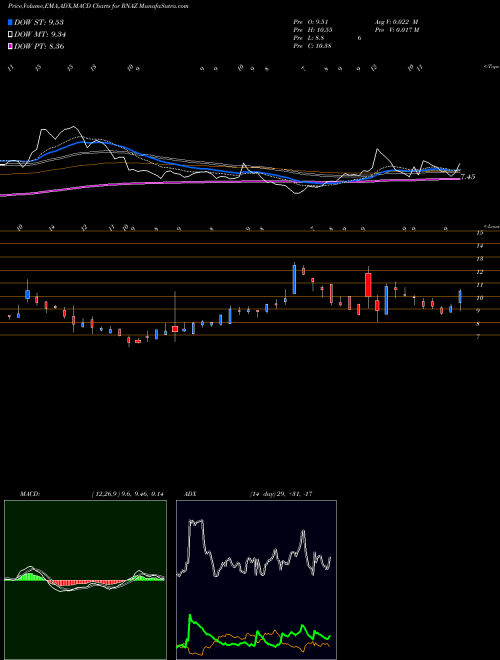The height and width of the screenshot is (660, 500).
Task: Click ADX parameters '(14 day) 29, +31, -17'
Action: pyautogui.click(x=281, y=494)
